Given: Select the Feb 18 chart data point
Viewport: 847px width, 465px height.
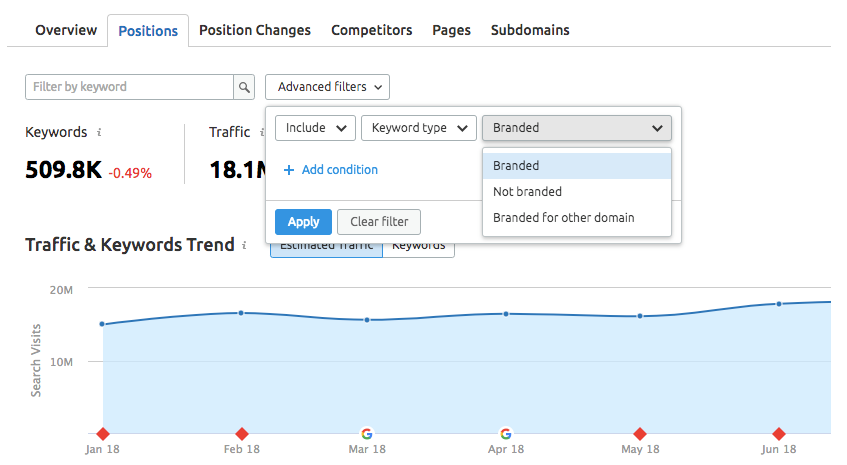Looking at the screenshot, I should tap(241, 313).
